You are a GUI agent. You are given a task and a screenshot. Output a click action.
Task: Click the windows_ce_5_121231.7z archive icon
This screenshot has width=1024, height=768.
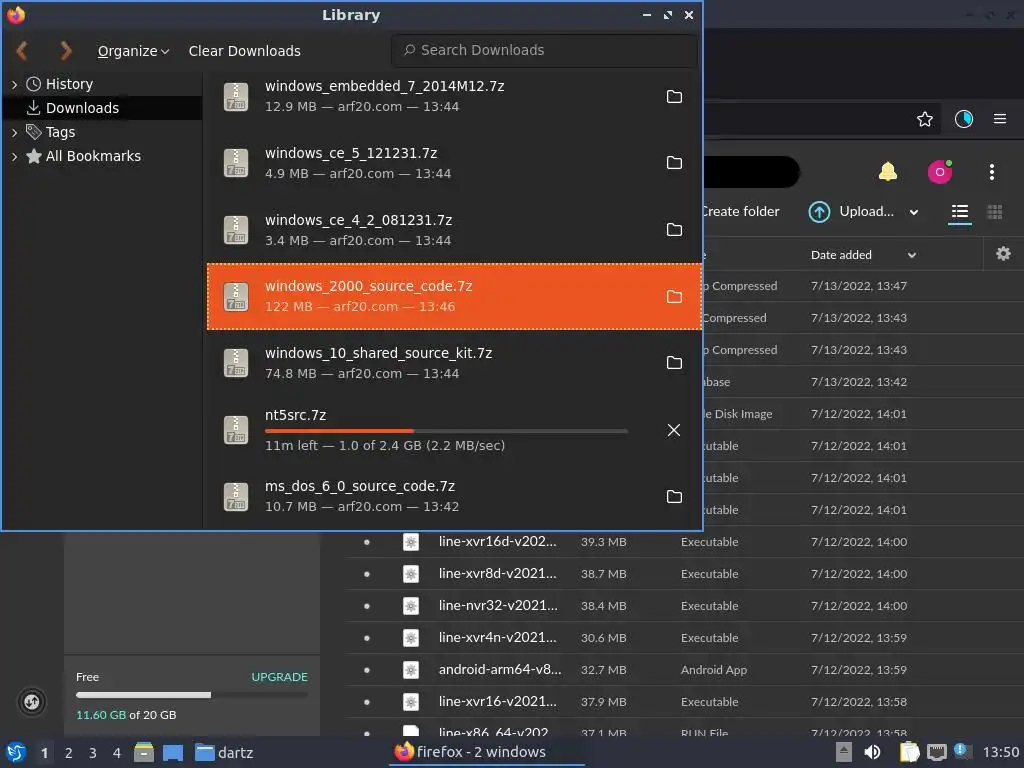coord(236,163)
